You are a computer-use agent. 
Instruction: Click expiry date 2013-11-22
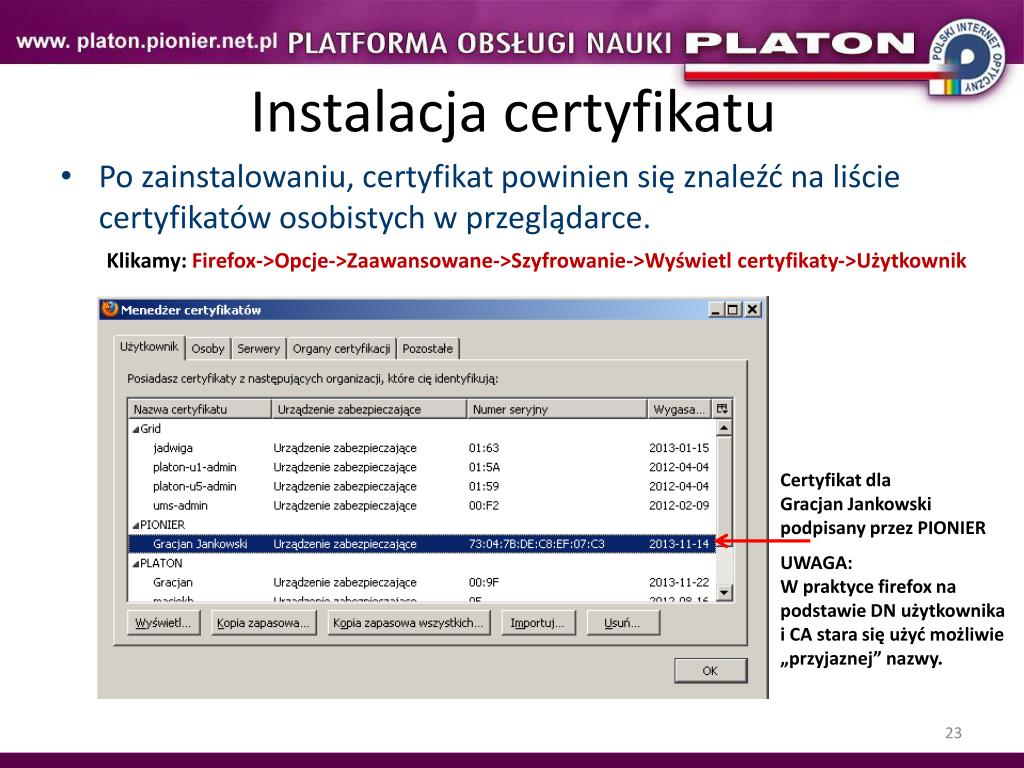[679, 583]
